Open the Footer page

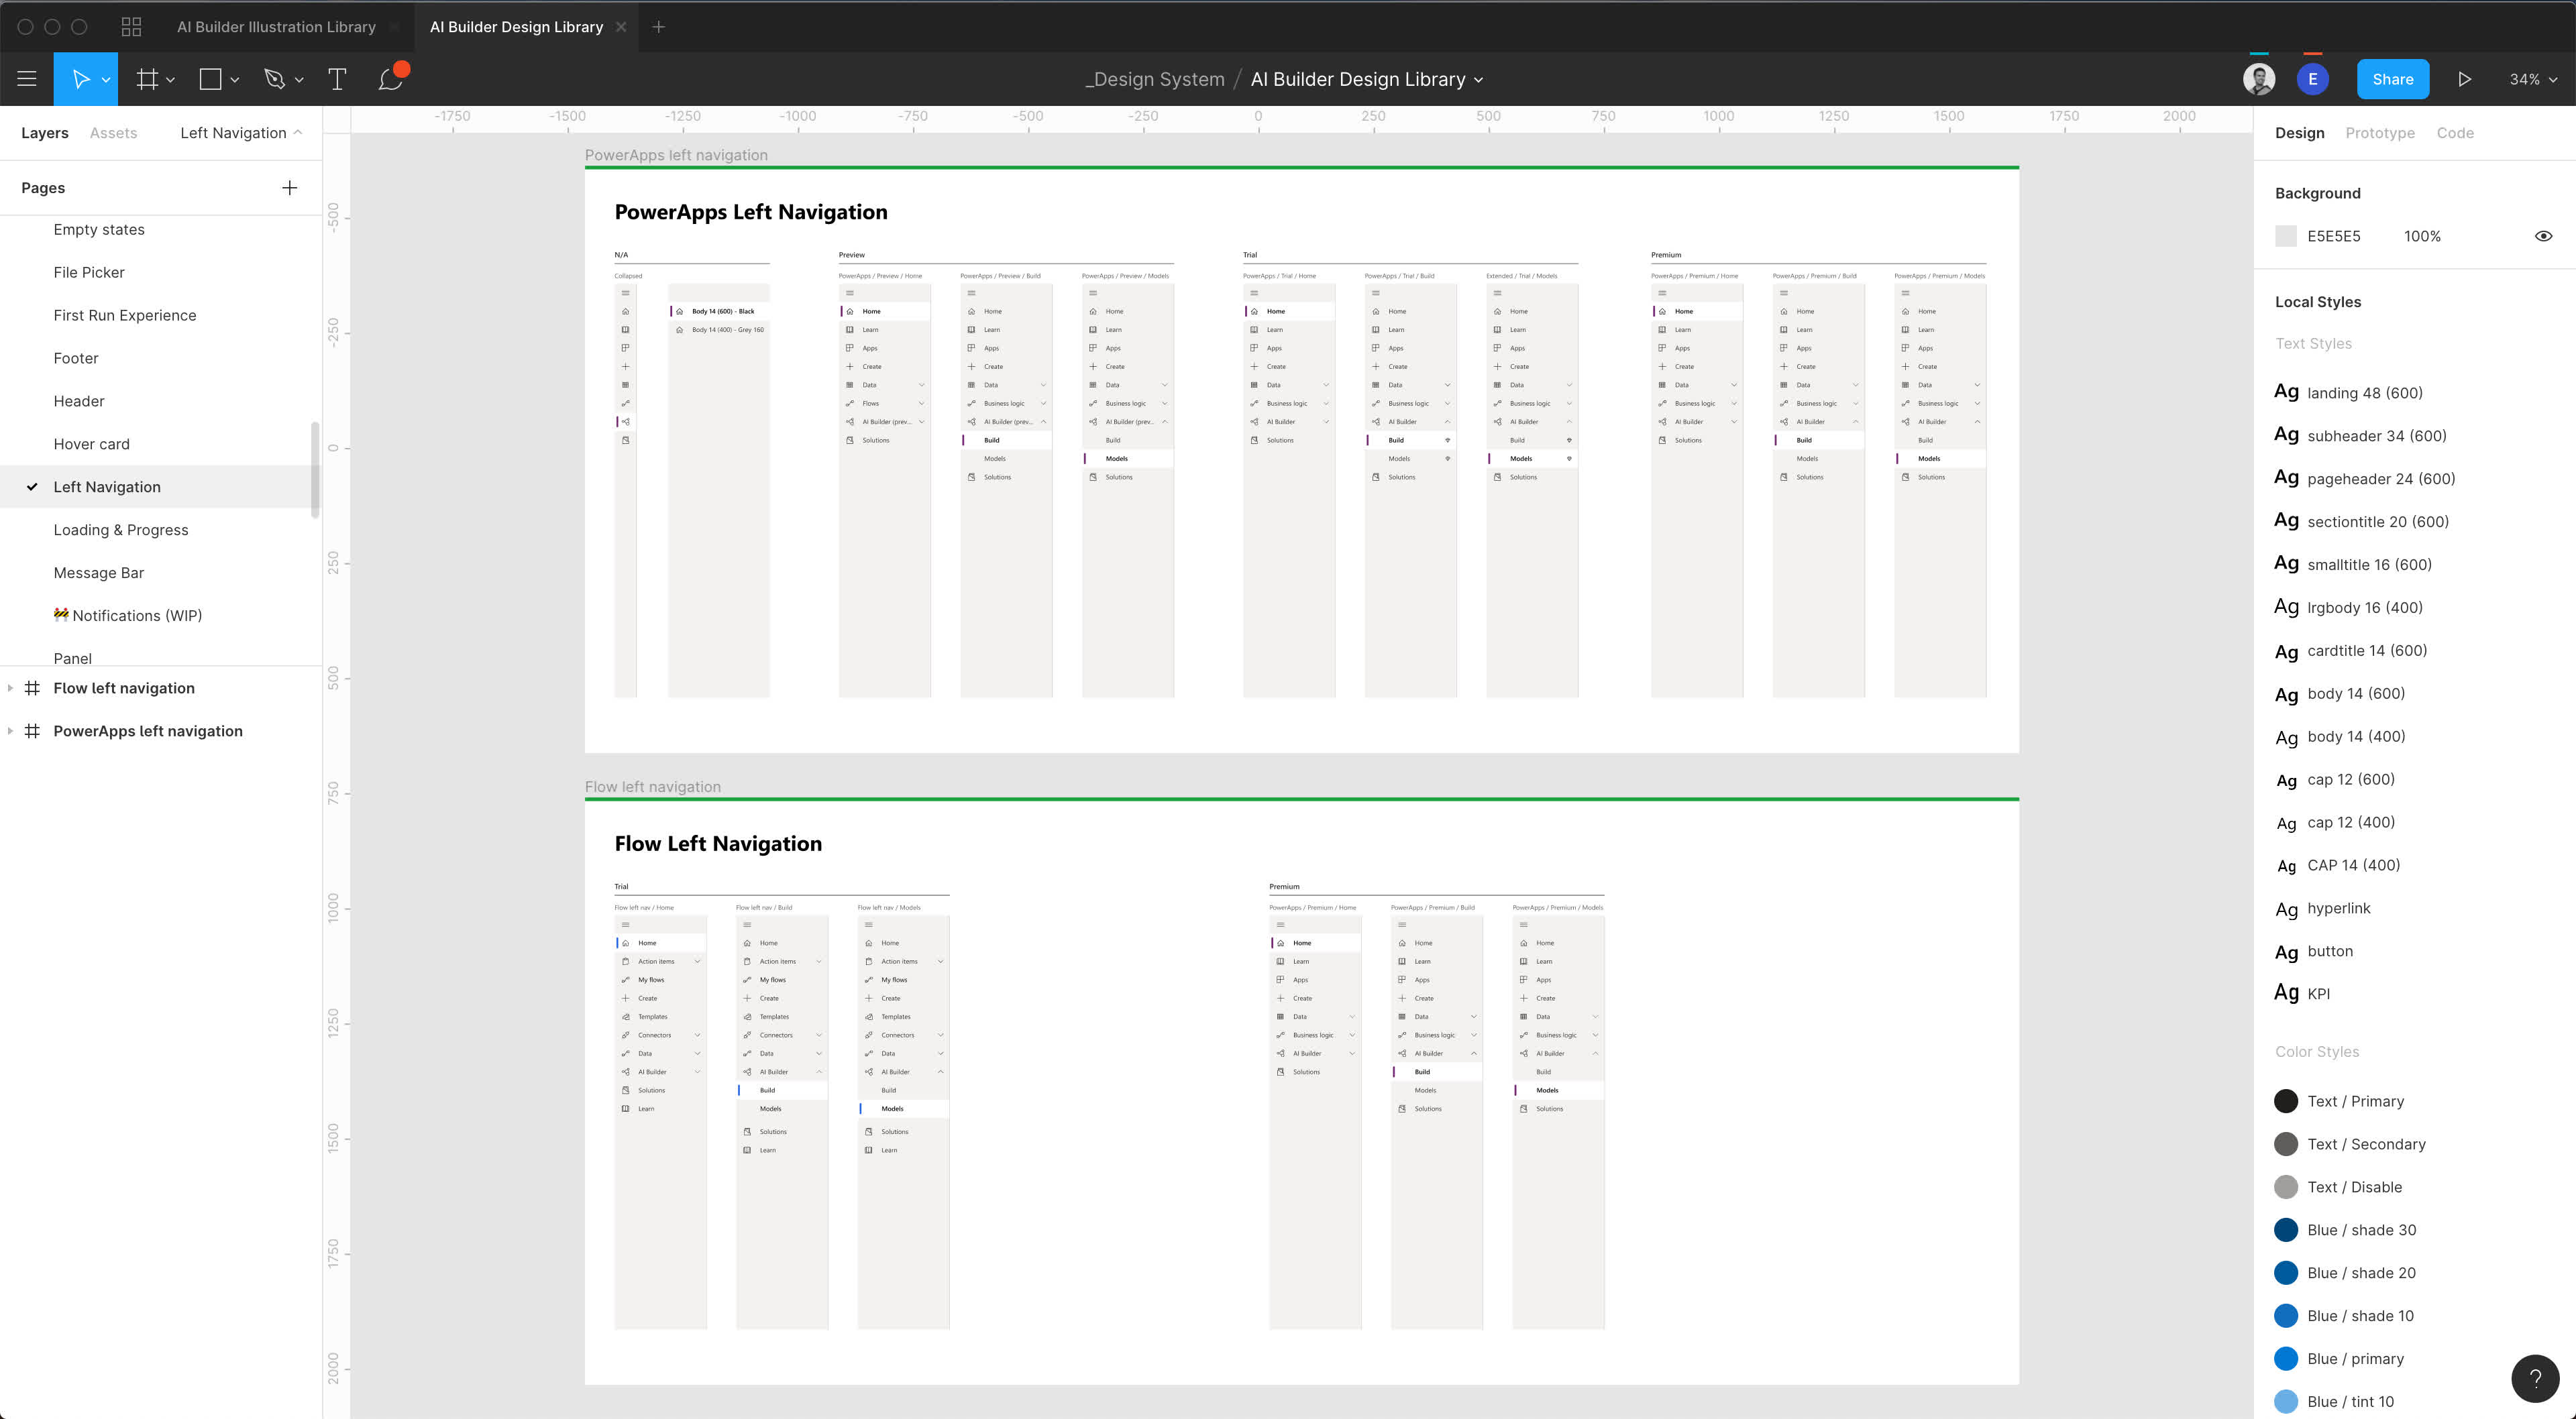(76, 358)
